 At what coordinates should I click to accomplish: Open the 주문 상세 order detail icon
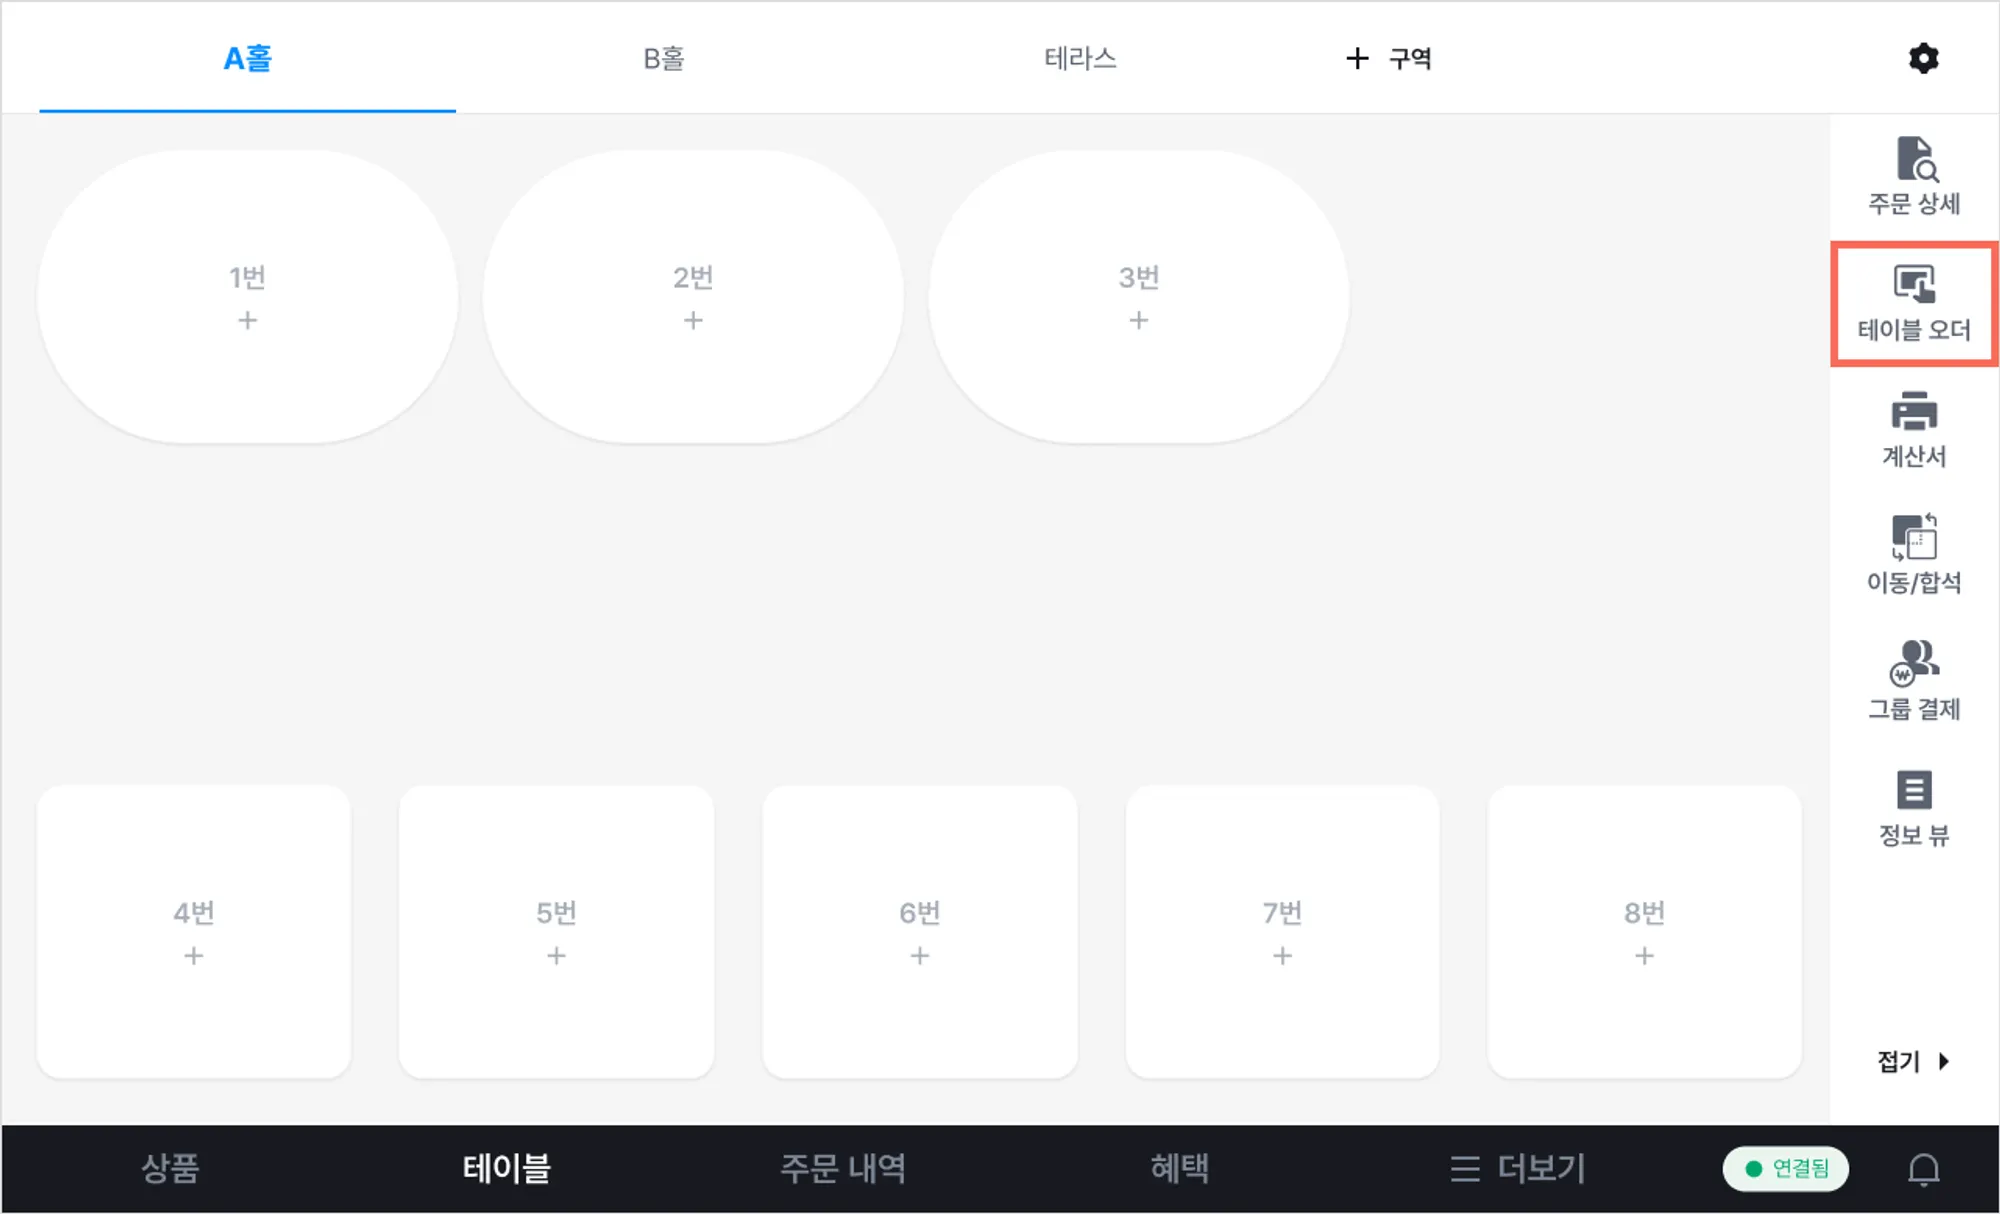[1914, 176]
